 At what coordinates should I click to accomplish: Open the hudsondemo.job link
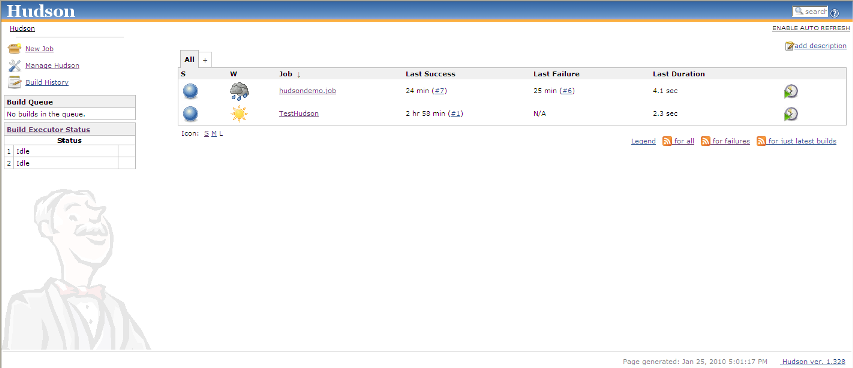[307, 91]
